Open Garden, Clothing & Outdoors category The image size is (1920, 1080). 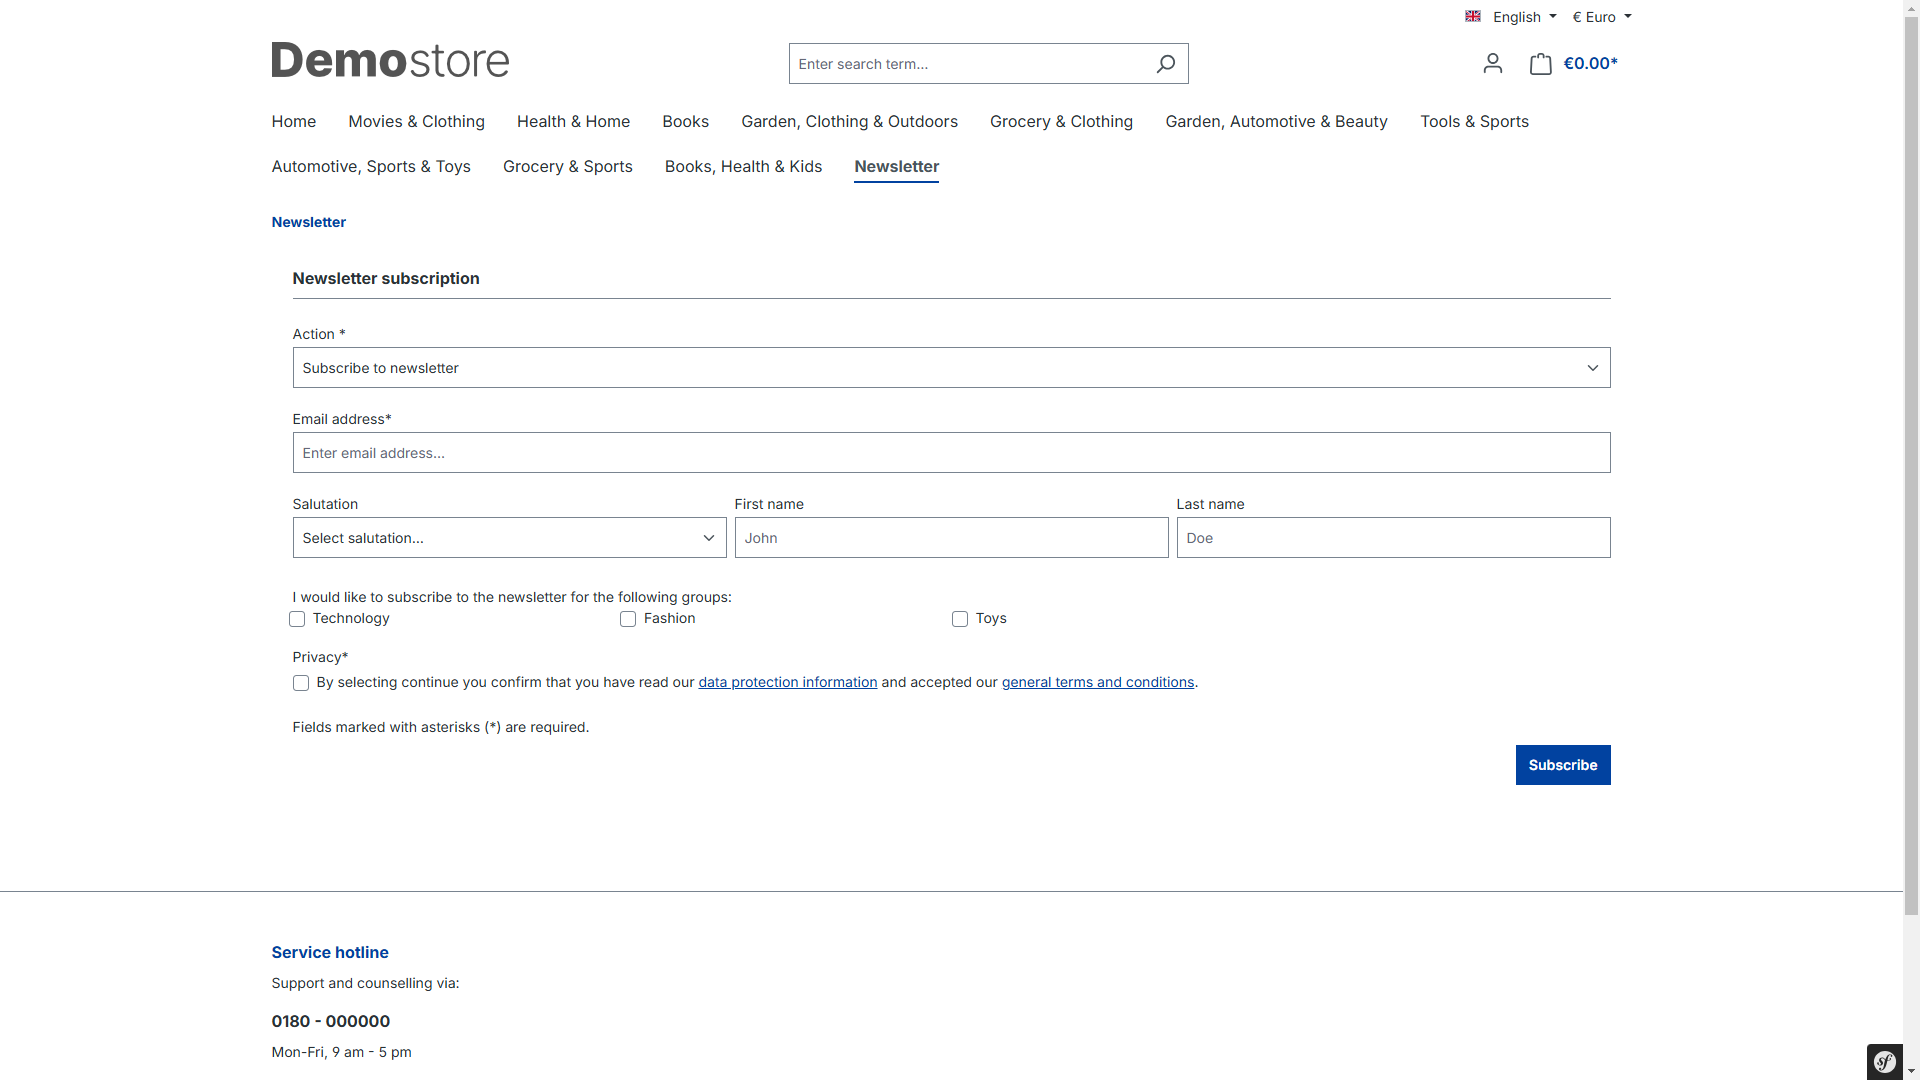click(x=849, y=121)
